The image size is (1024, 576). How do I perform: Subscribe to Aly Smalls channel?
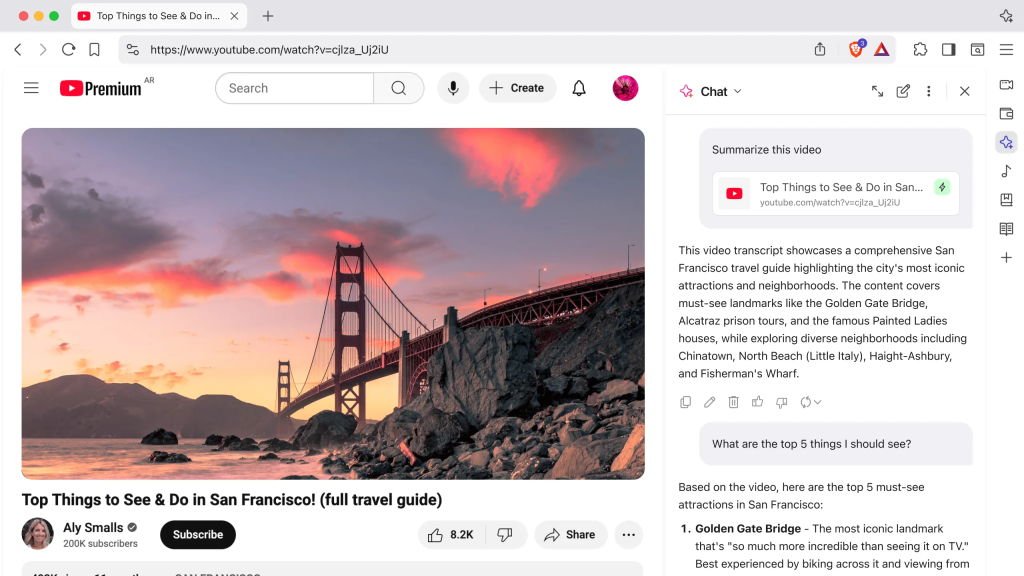pos(198,535)
